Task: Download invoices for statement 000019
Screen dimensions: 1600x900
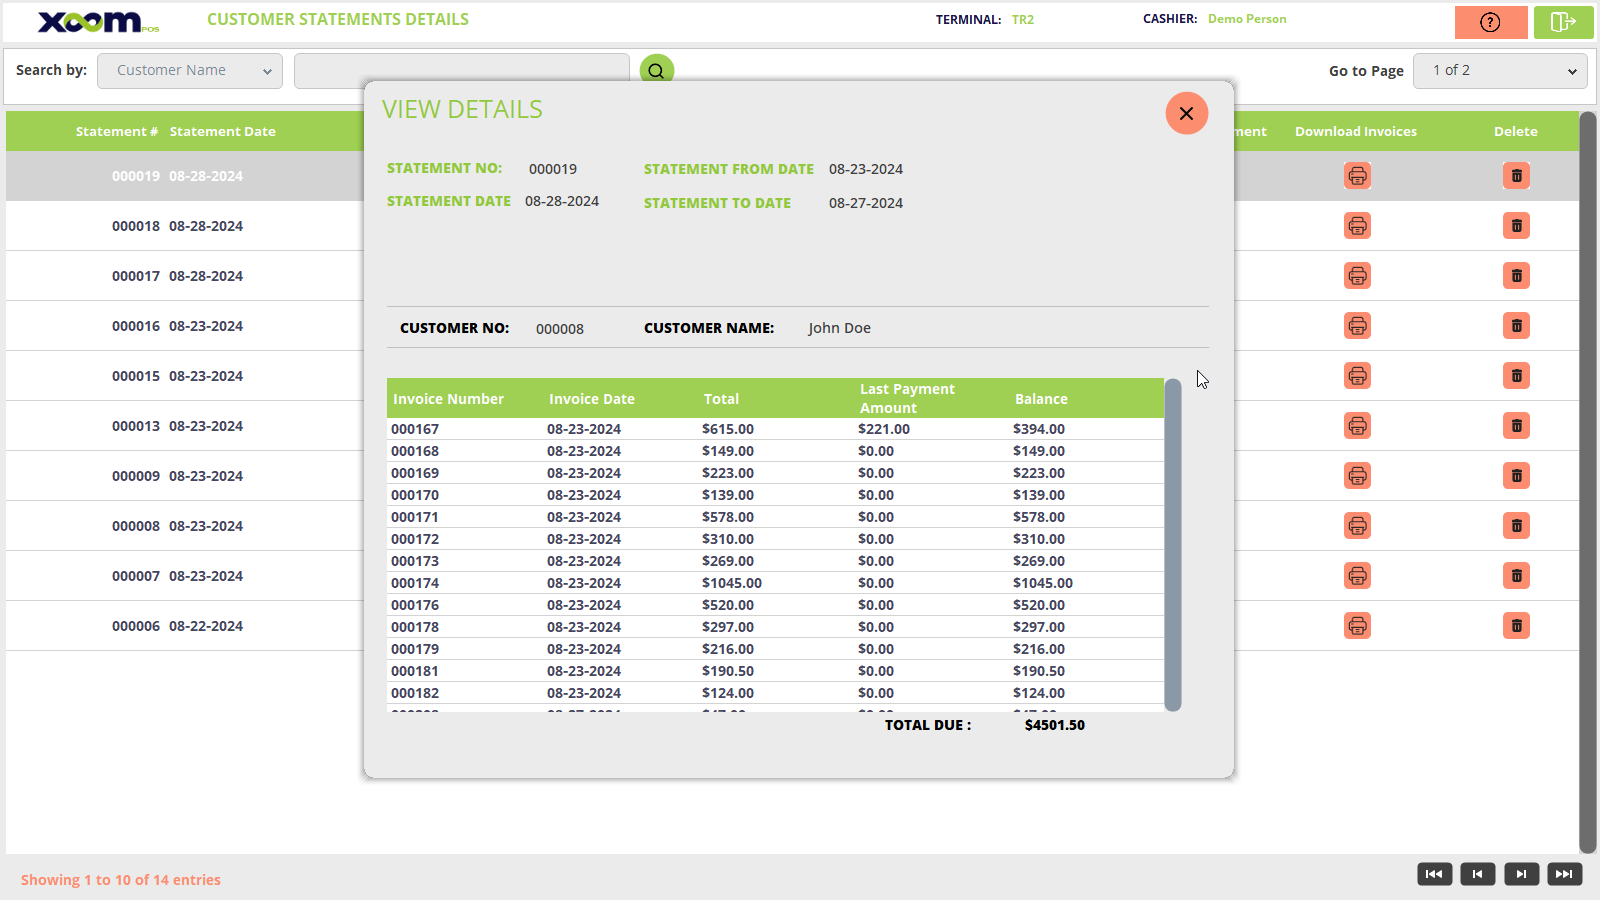Action: (1357, 176)
